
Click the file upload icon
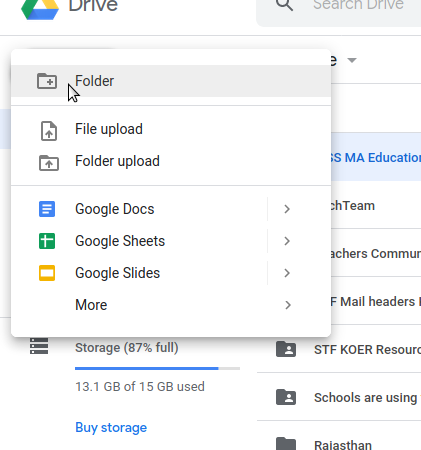click(x=49, y=131)
